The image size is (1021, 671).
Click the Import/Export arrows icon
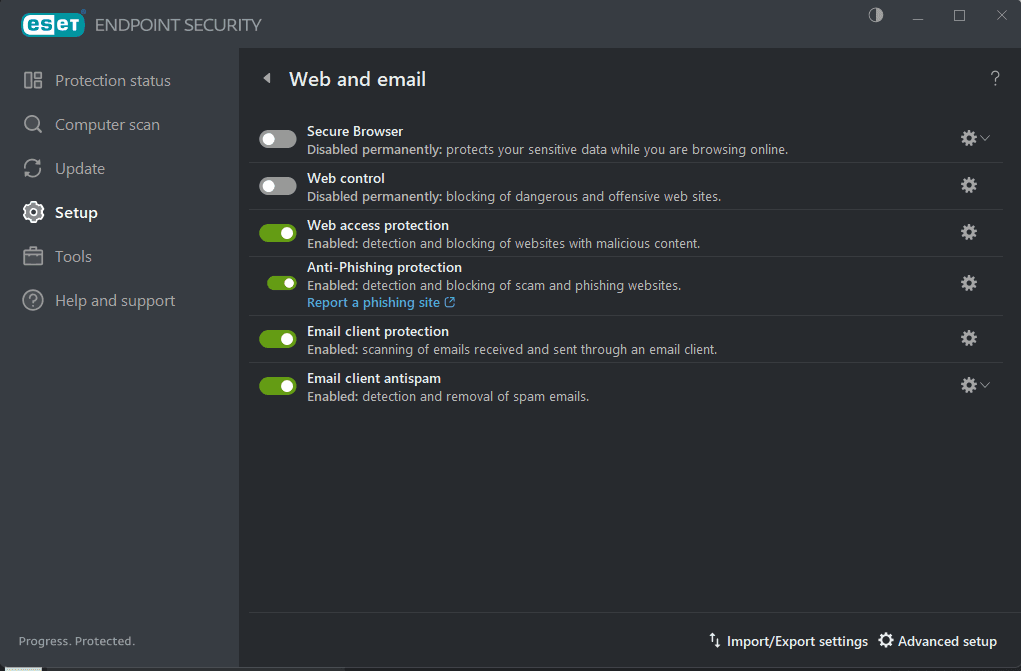[714, 640]
